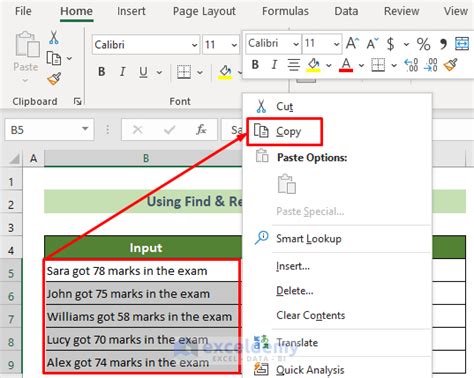Open mini toolbar font size dropdown
This screenshot has width=474, height=378.
[x=337, y=44]
